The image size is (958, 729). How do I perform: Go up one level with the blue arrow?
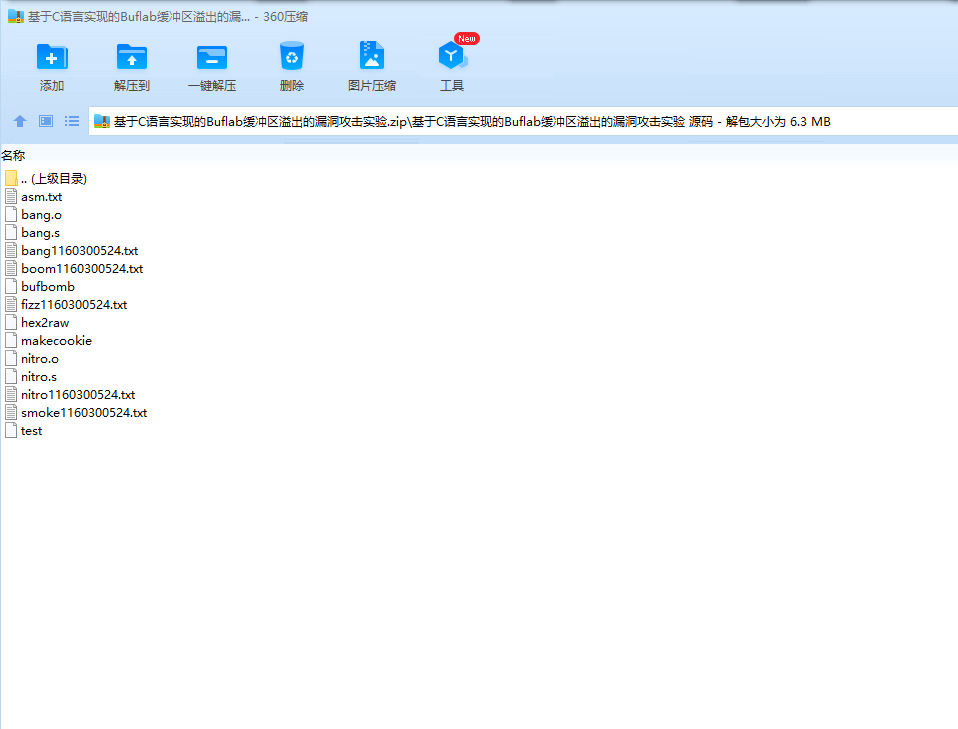pyautogui.click(x=20, y=121)
